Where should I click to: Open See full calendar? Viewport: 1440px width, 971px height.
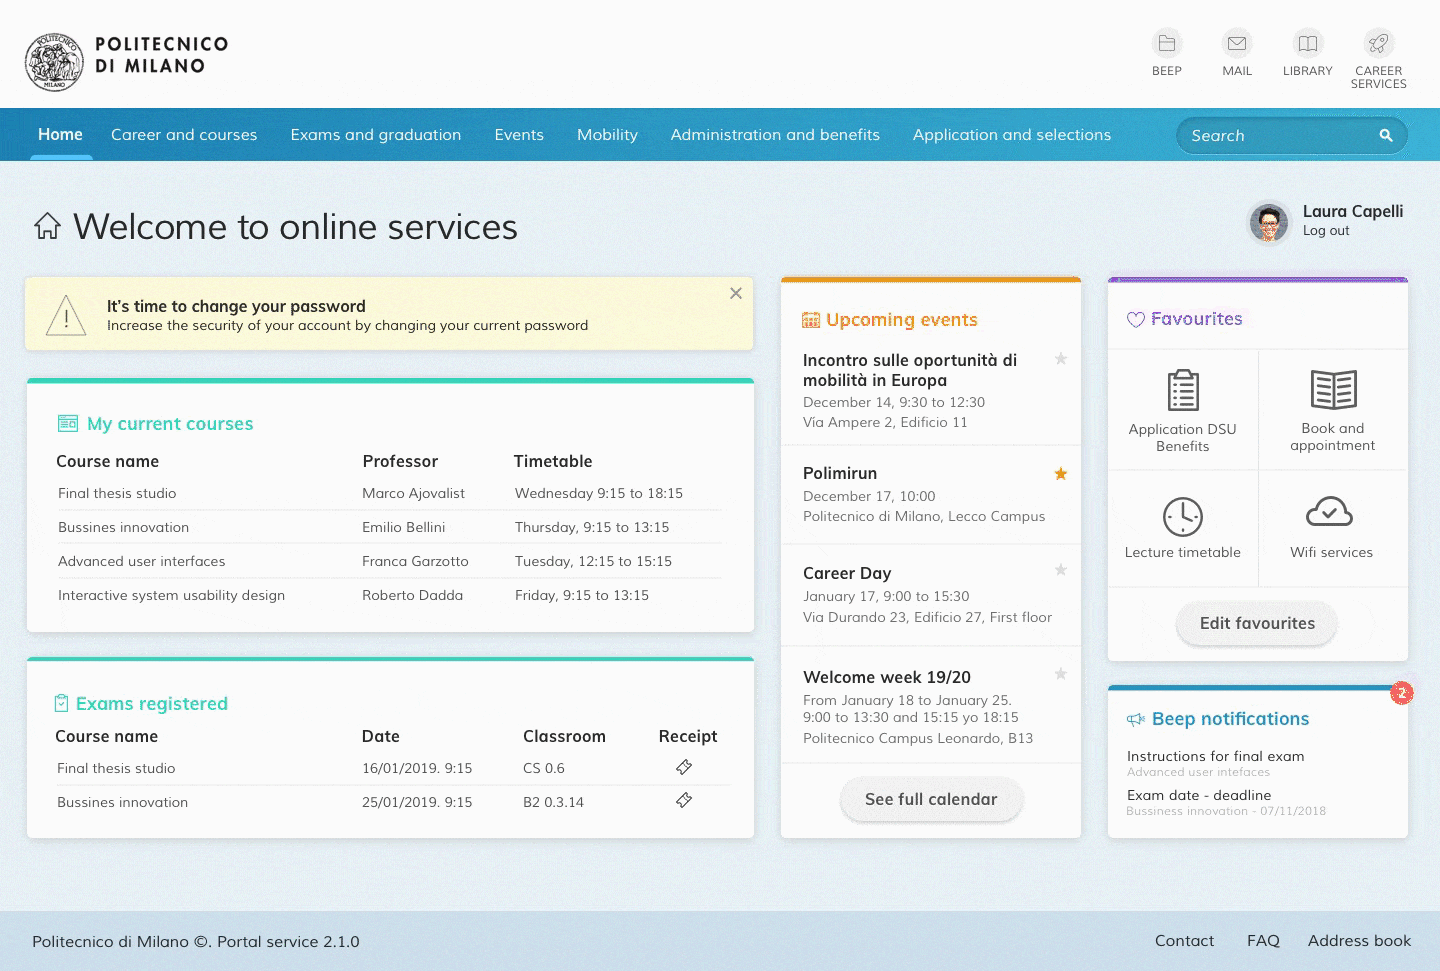[931, 799]
